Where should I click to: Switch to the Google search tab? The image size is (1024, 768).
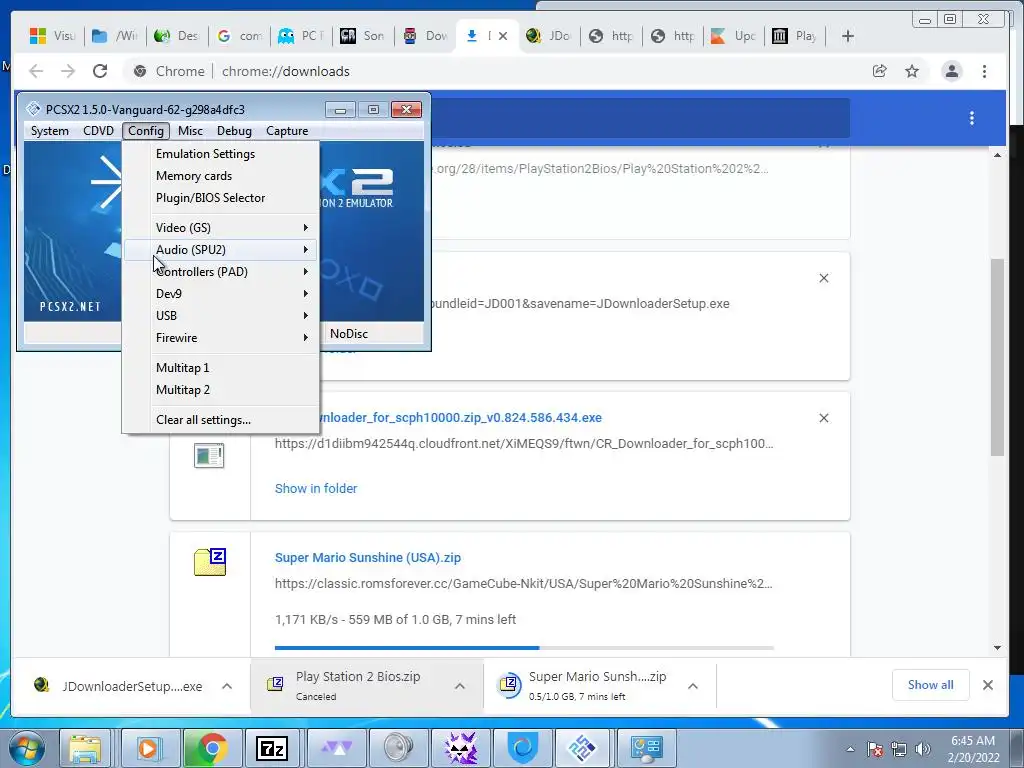point(239,36)
